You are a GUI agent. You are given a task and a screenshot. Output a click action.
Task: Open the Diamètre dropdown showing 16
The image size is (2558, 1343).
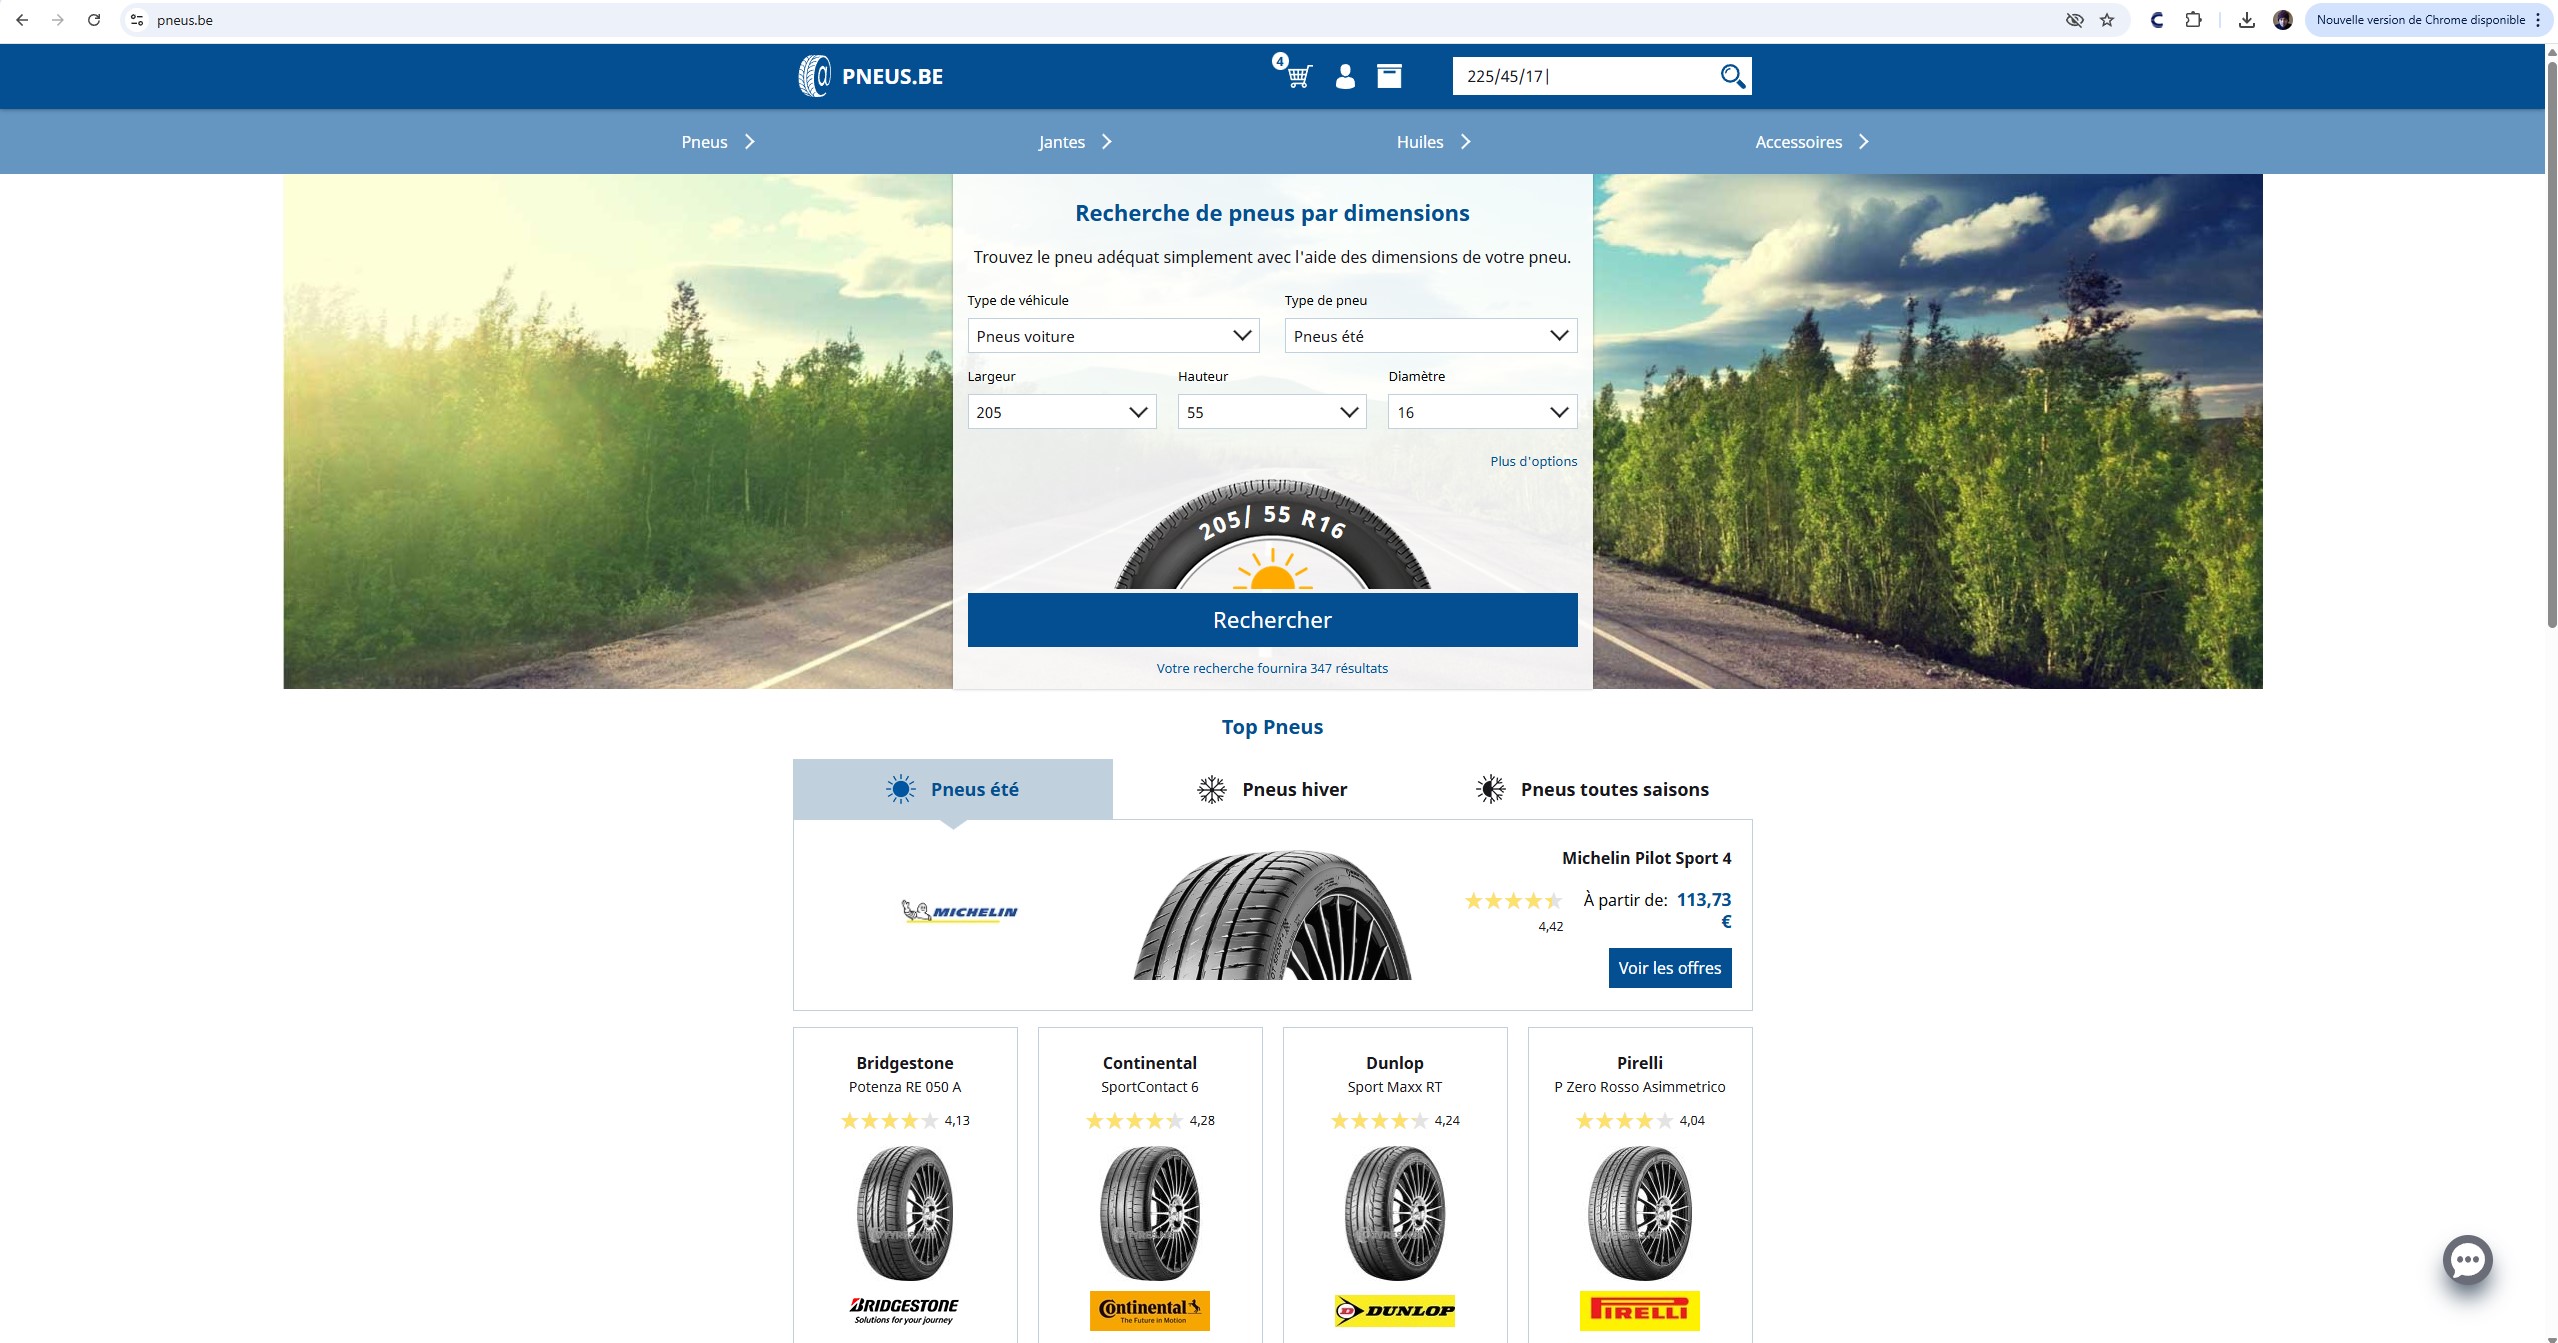tap(1482, 412)
